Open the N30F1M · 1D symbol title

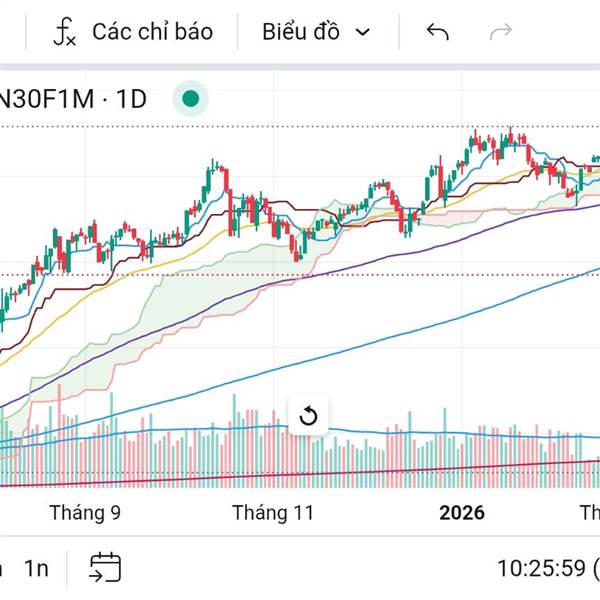tap(75, 98)
